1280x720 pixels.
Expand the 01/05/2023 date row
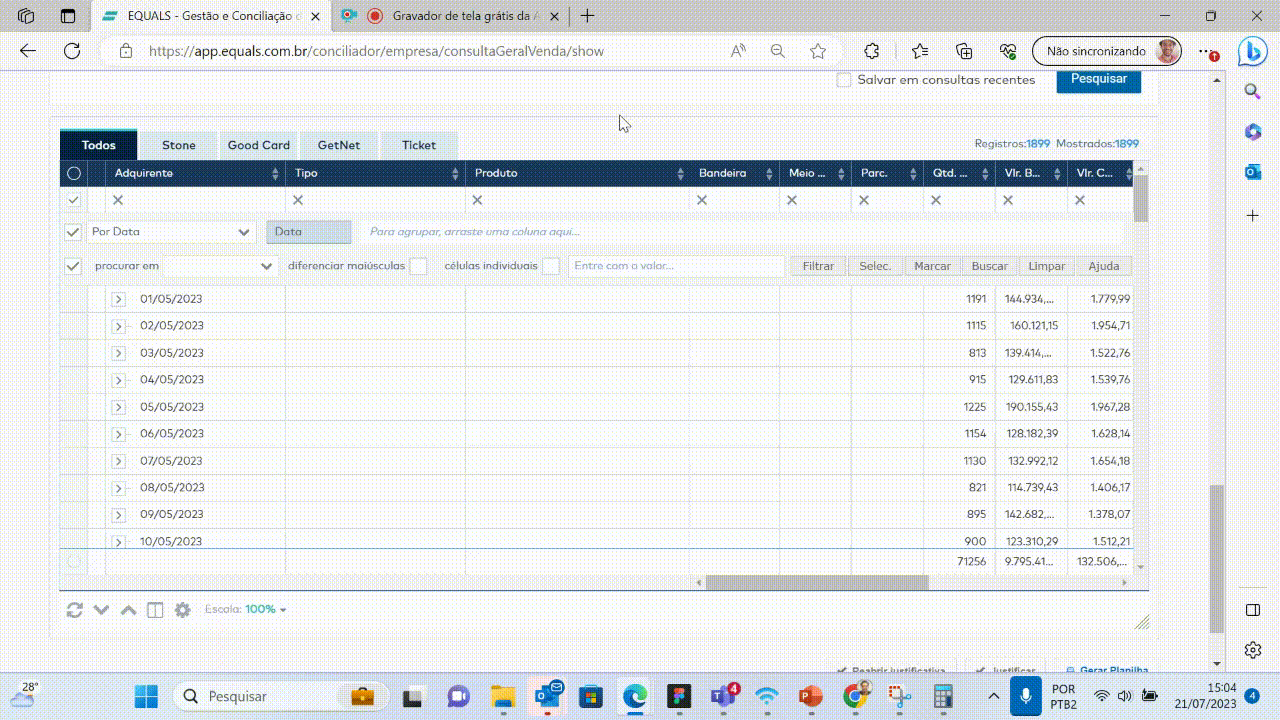tap(118, 299)
